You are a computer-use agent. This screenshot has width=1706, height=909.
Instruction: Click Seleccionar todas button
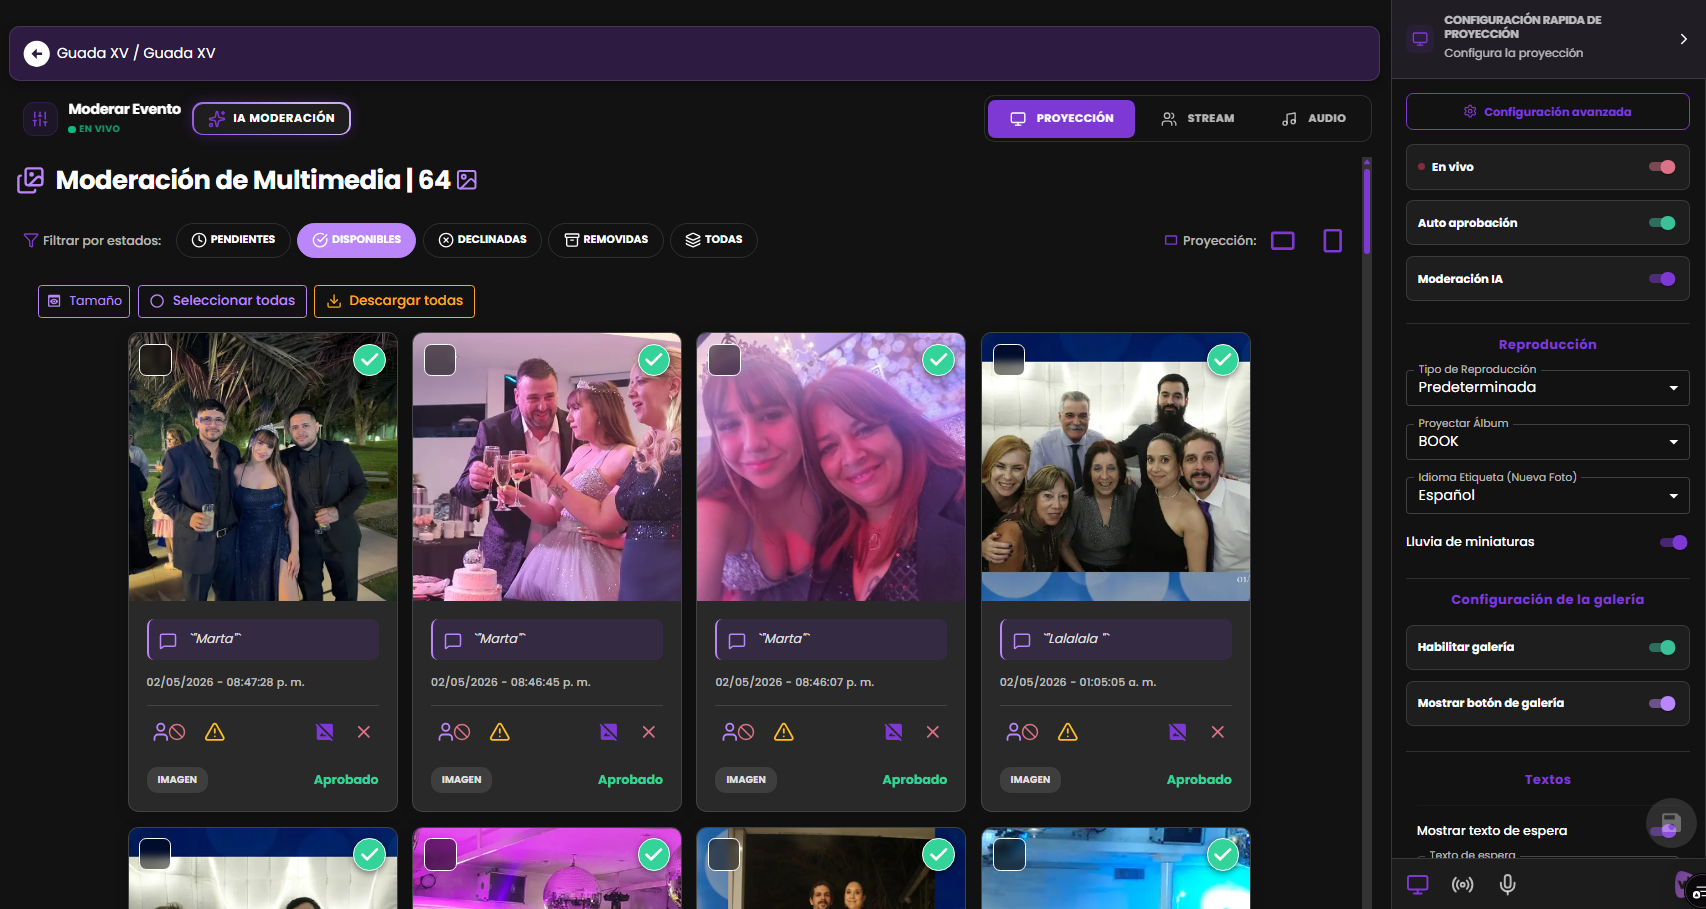click(x=222, y=301)
